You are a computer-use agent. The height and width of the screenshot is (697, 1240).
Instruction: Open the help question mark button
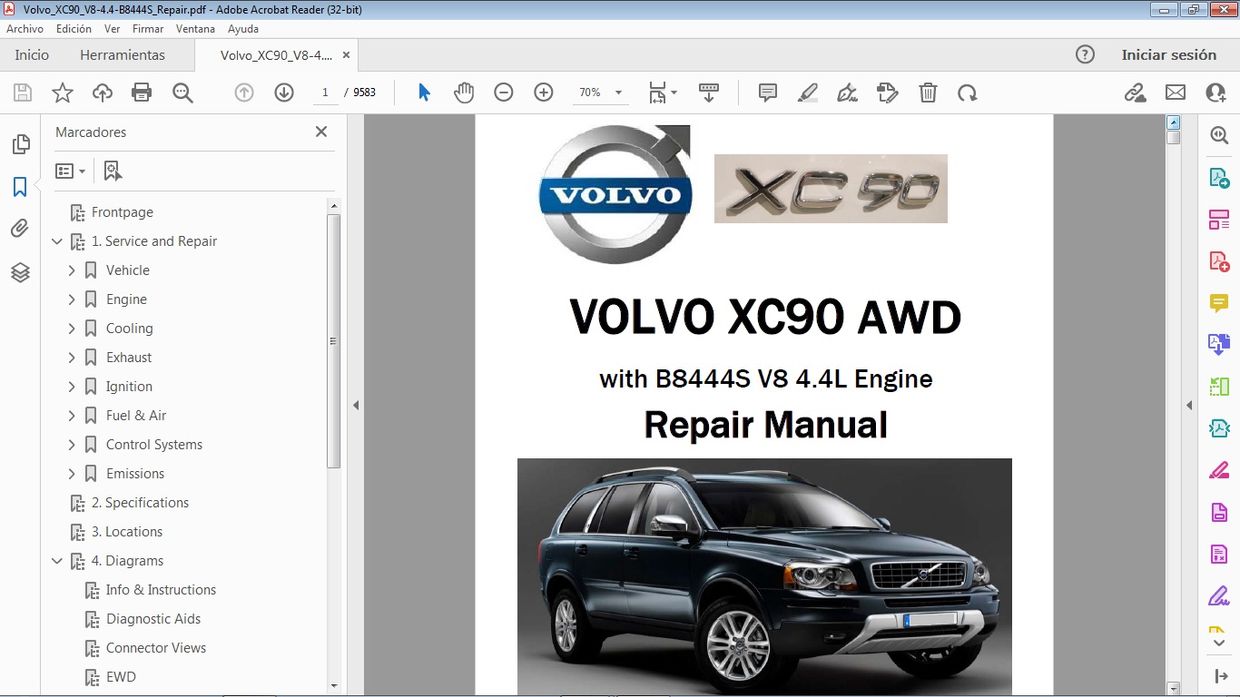(x=1085, y=55)
